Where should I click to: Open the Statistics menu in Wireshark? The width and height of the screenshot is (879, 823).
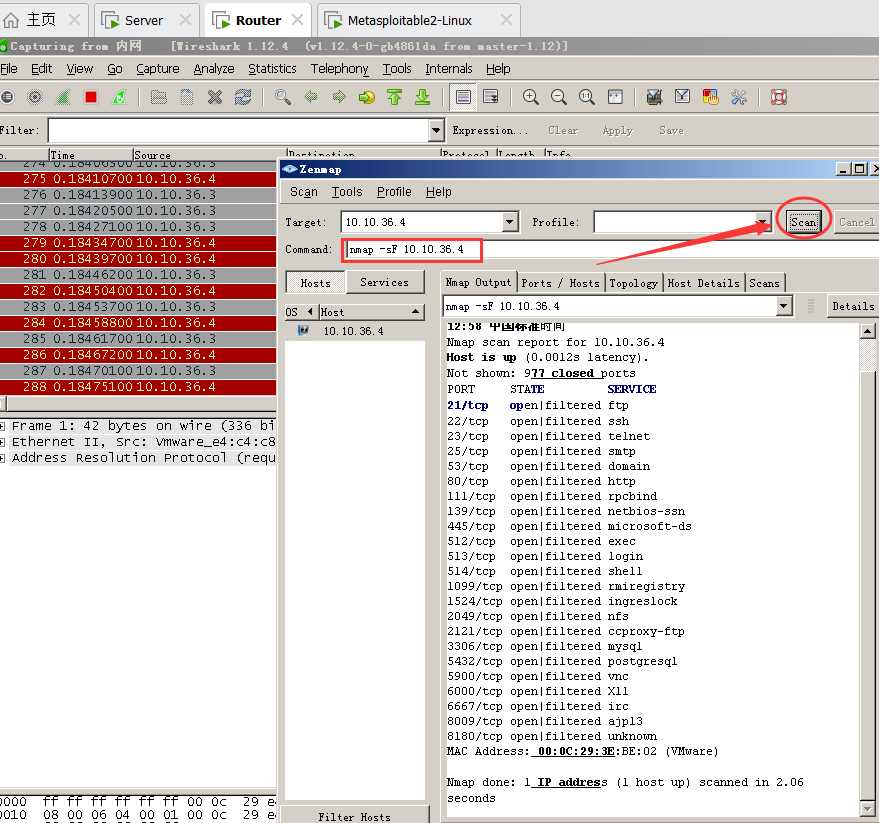click(x=272, y=68)
